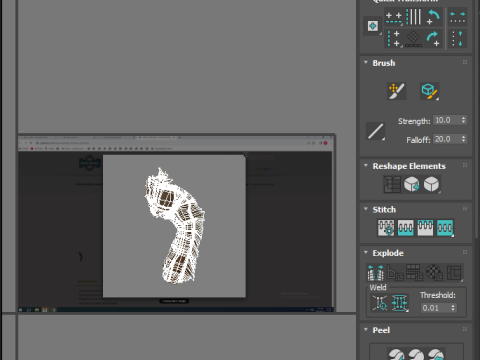Click the Set Pivot icon in Quick Transform
This screenshot has width=480, height=360.
[373, 26]
